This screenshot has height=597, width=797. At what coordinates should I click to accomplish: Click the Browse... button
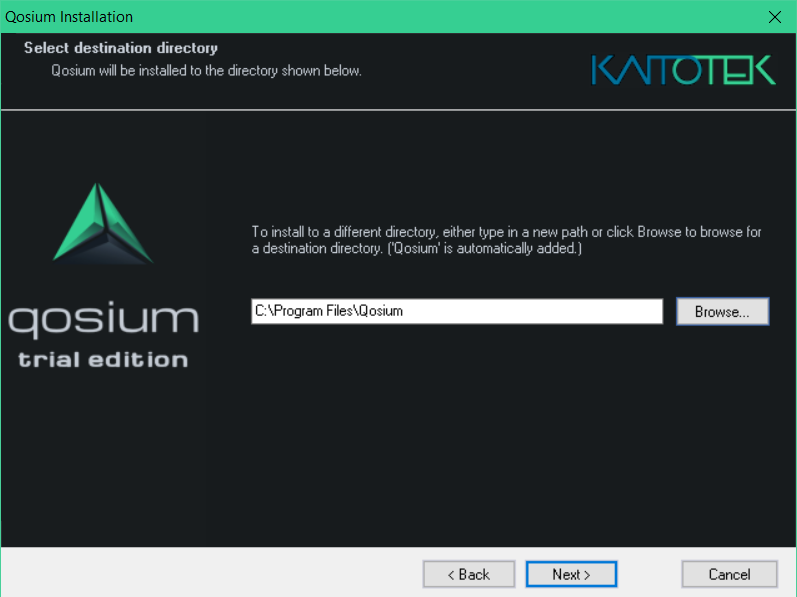point(722,311)
